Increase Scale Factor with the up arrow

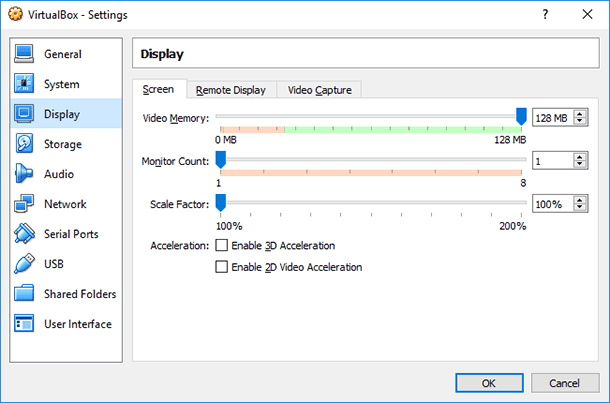click(x=580, y=200)
